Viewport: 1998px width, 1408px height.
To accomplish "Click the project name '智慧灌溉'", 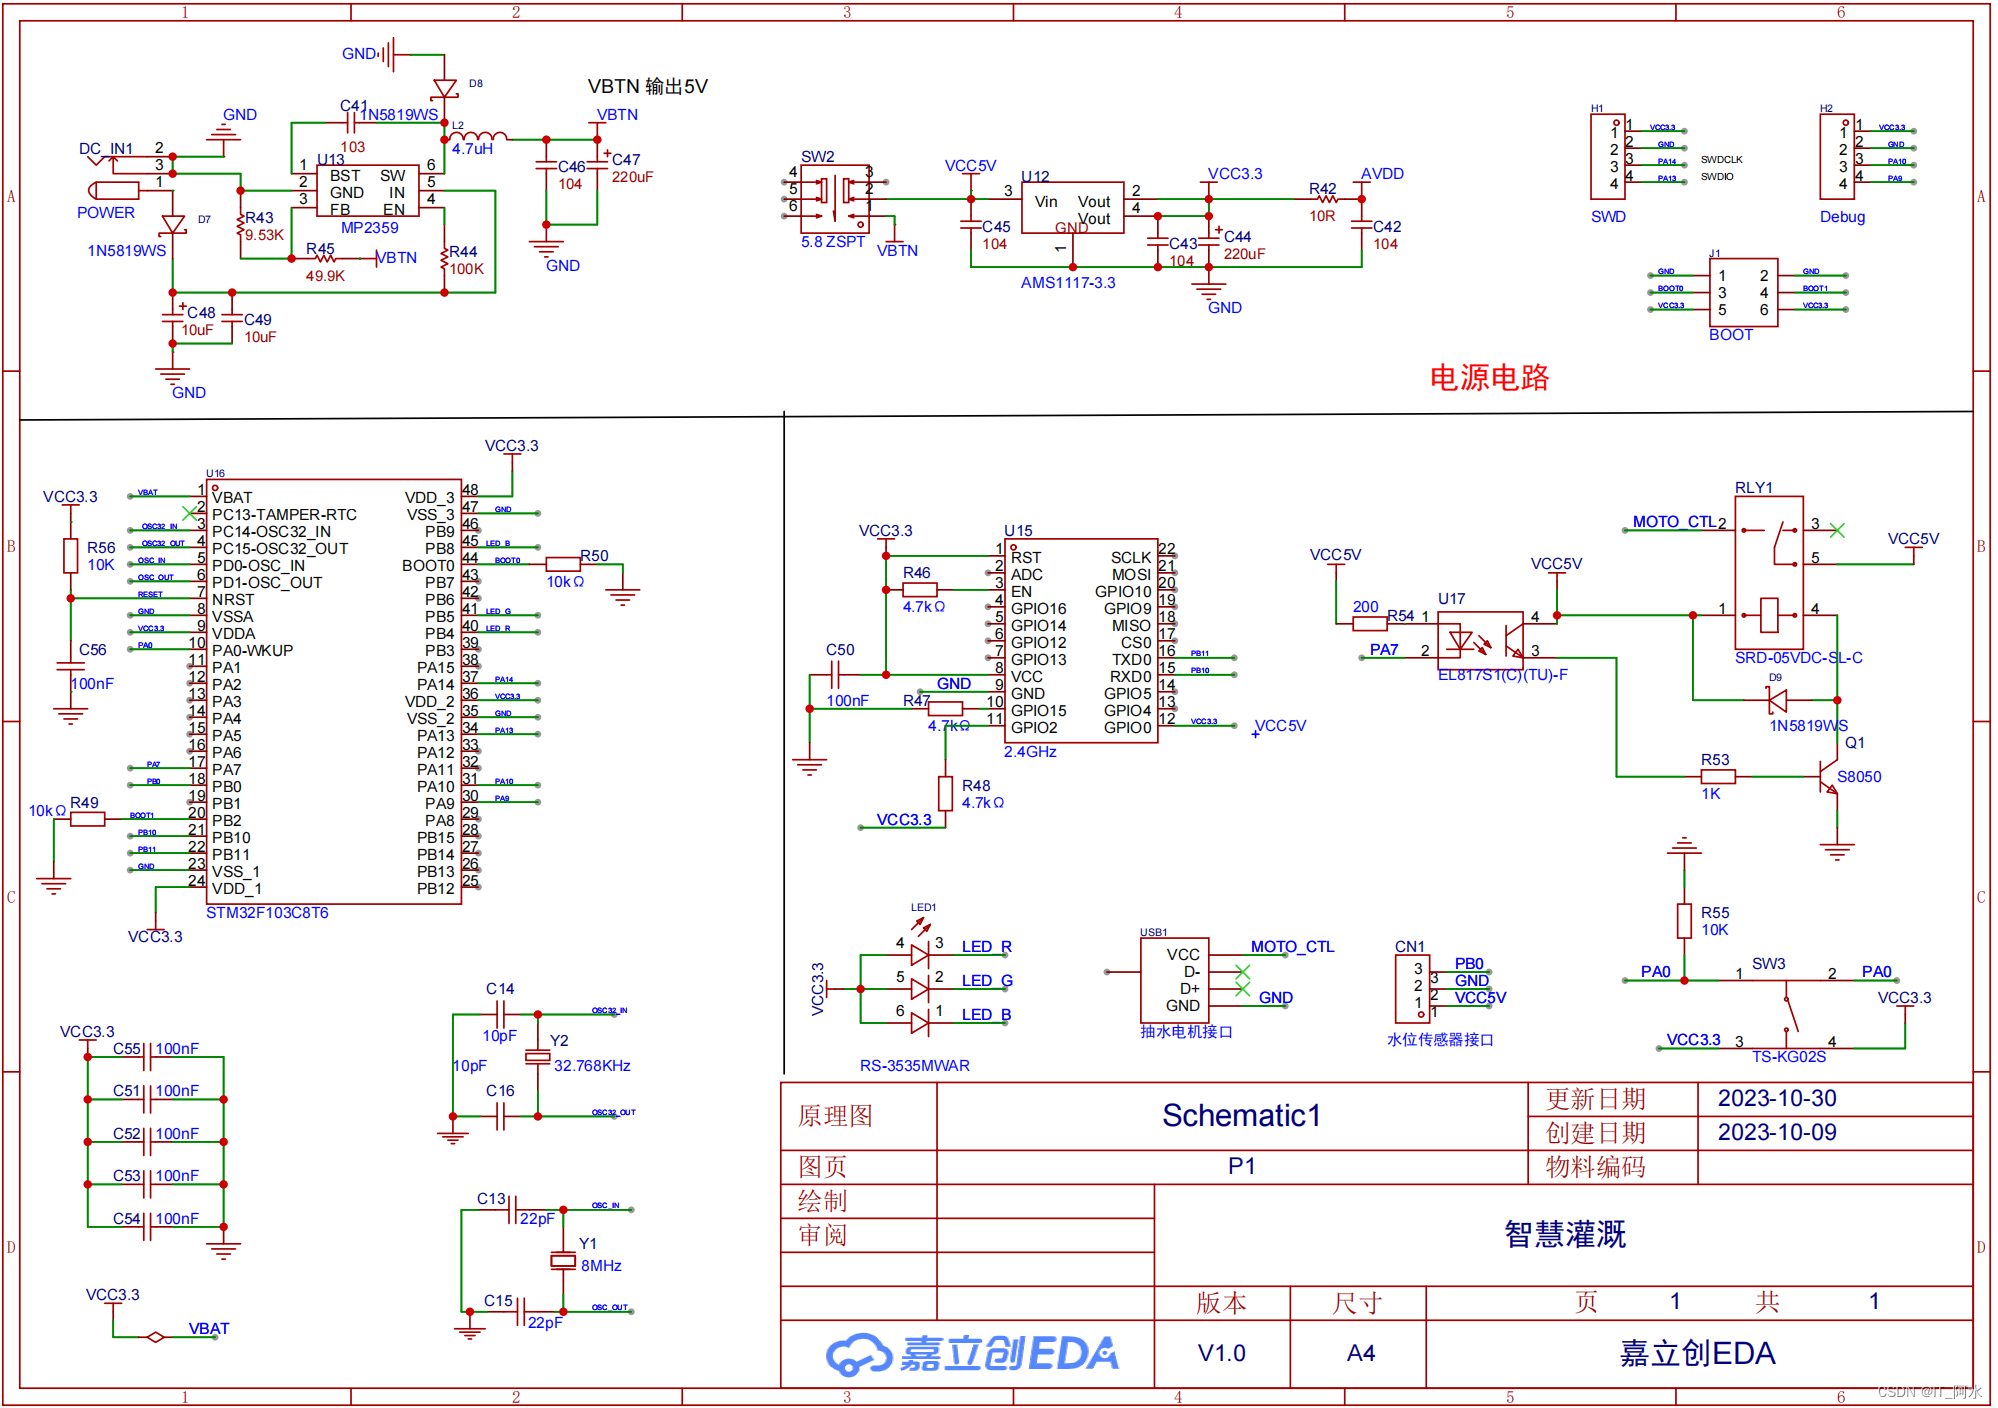I will pyautogui.click(x=1565, y=1235).
